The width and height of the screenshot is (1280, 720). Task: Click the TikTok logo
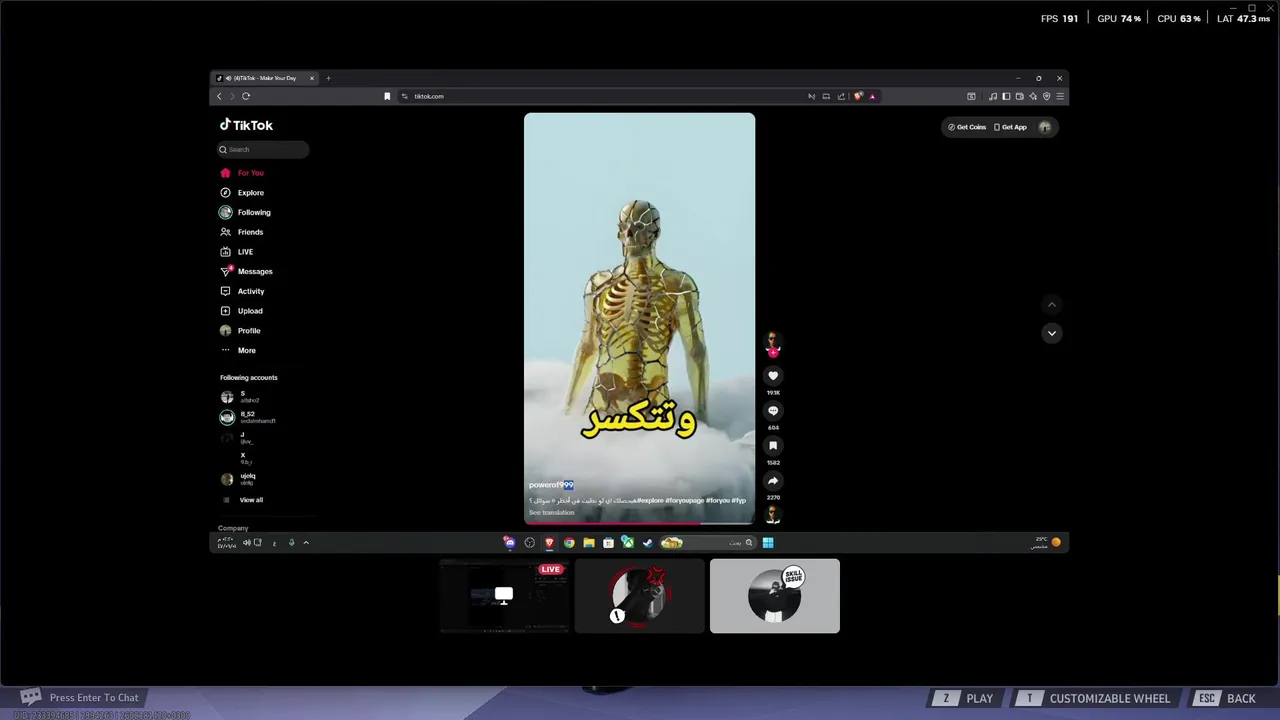pyautogui.click(x=246, y=125)
